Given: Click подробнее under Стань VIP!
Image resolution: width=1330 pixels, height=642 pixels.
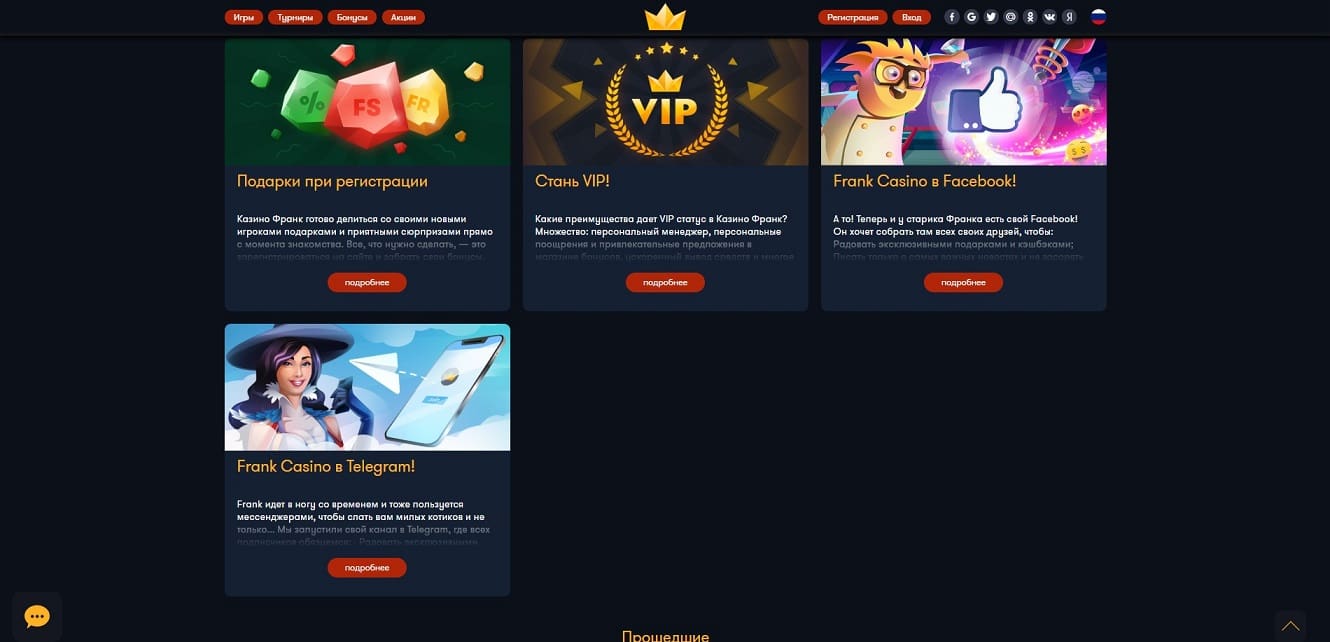Looking at the screenshot, I should [665, 283].
